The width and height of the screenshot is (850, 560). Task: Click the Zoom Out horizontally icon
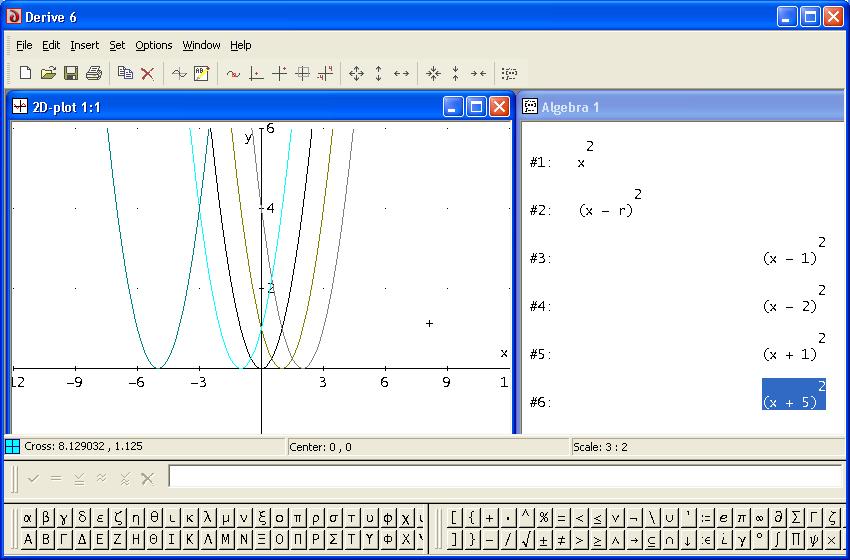(x=402, y=73)
